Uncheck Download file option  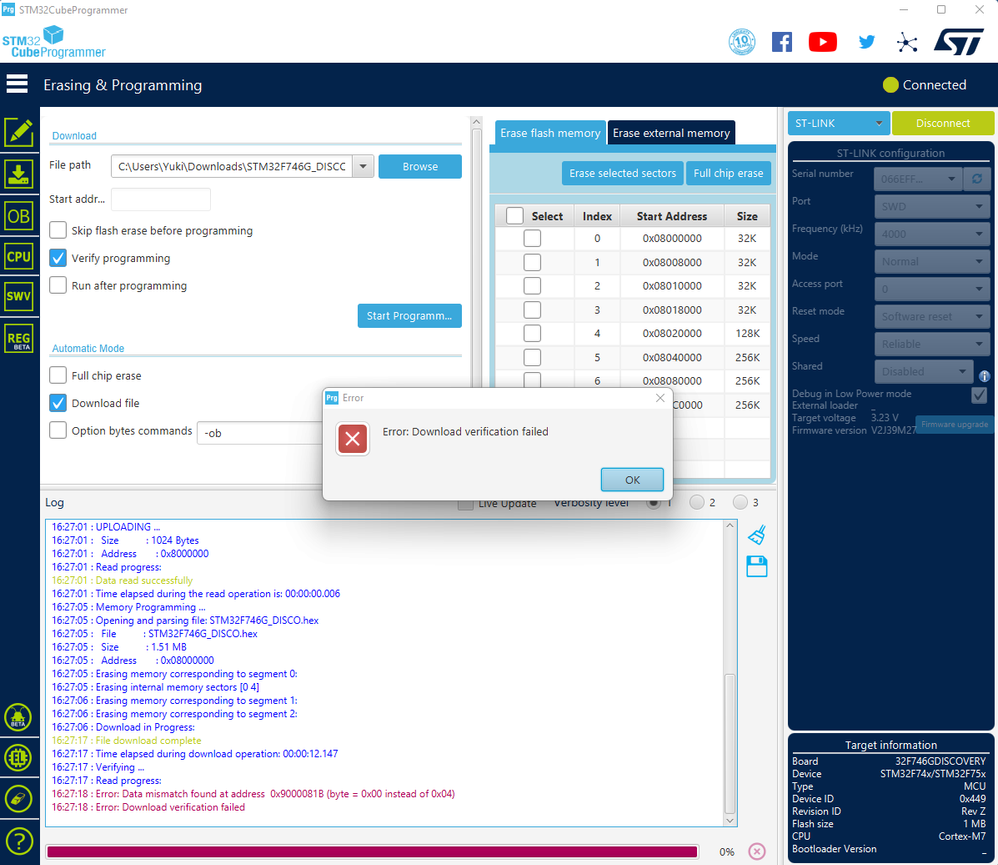[58, 403]
